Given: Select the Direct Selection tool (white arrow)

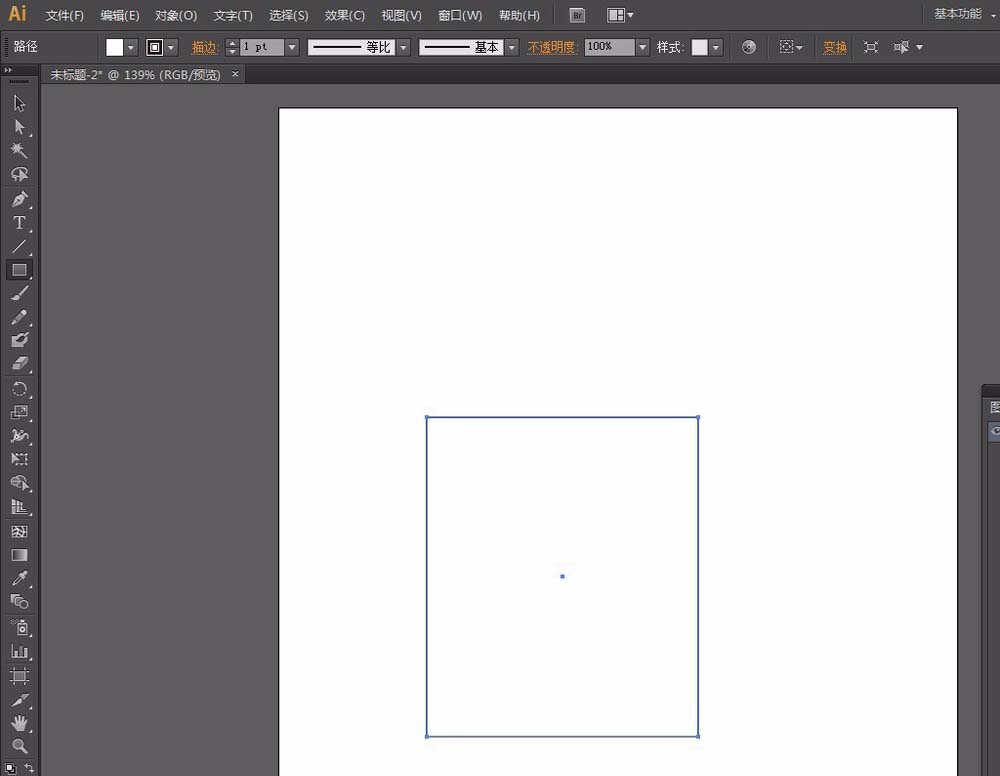Looking at the screenshot, I should pos(19,127).
